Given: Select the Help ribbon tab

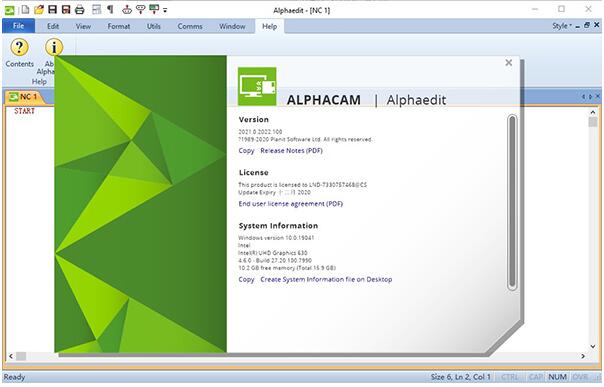Looking at the screenshot, I should [x=269, y=26].
